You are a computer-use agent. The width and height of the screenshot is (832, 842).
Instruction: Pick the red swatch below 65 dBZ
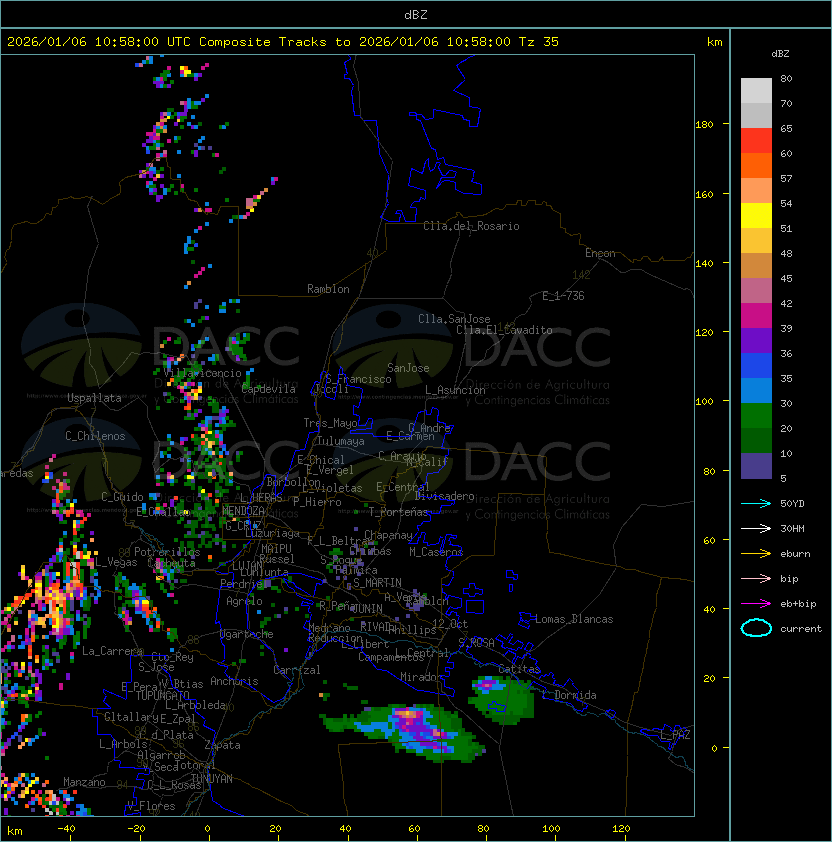756,141
